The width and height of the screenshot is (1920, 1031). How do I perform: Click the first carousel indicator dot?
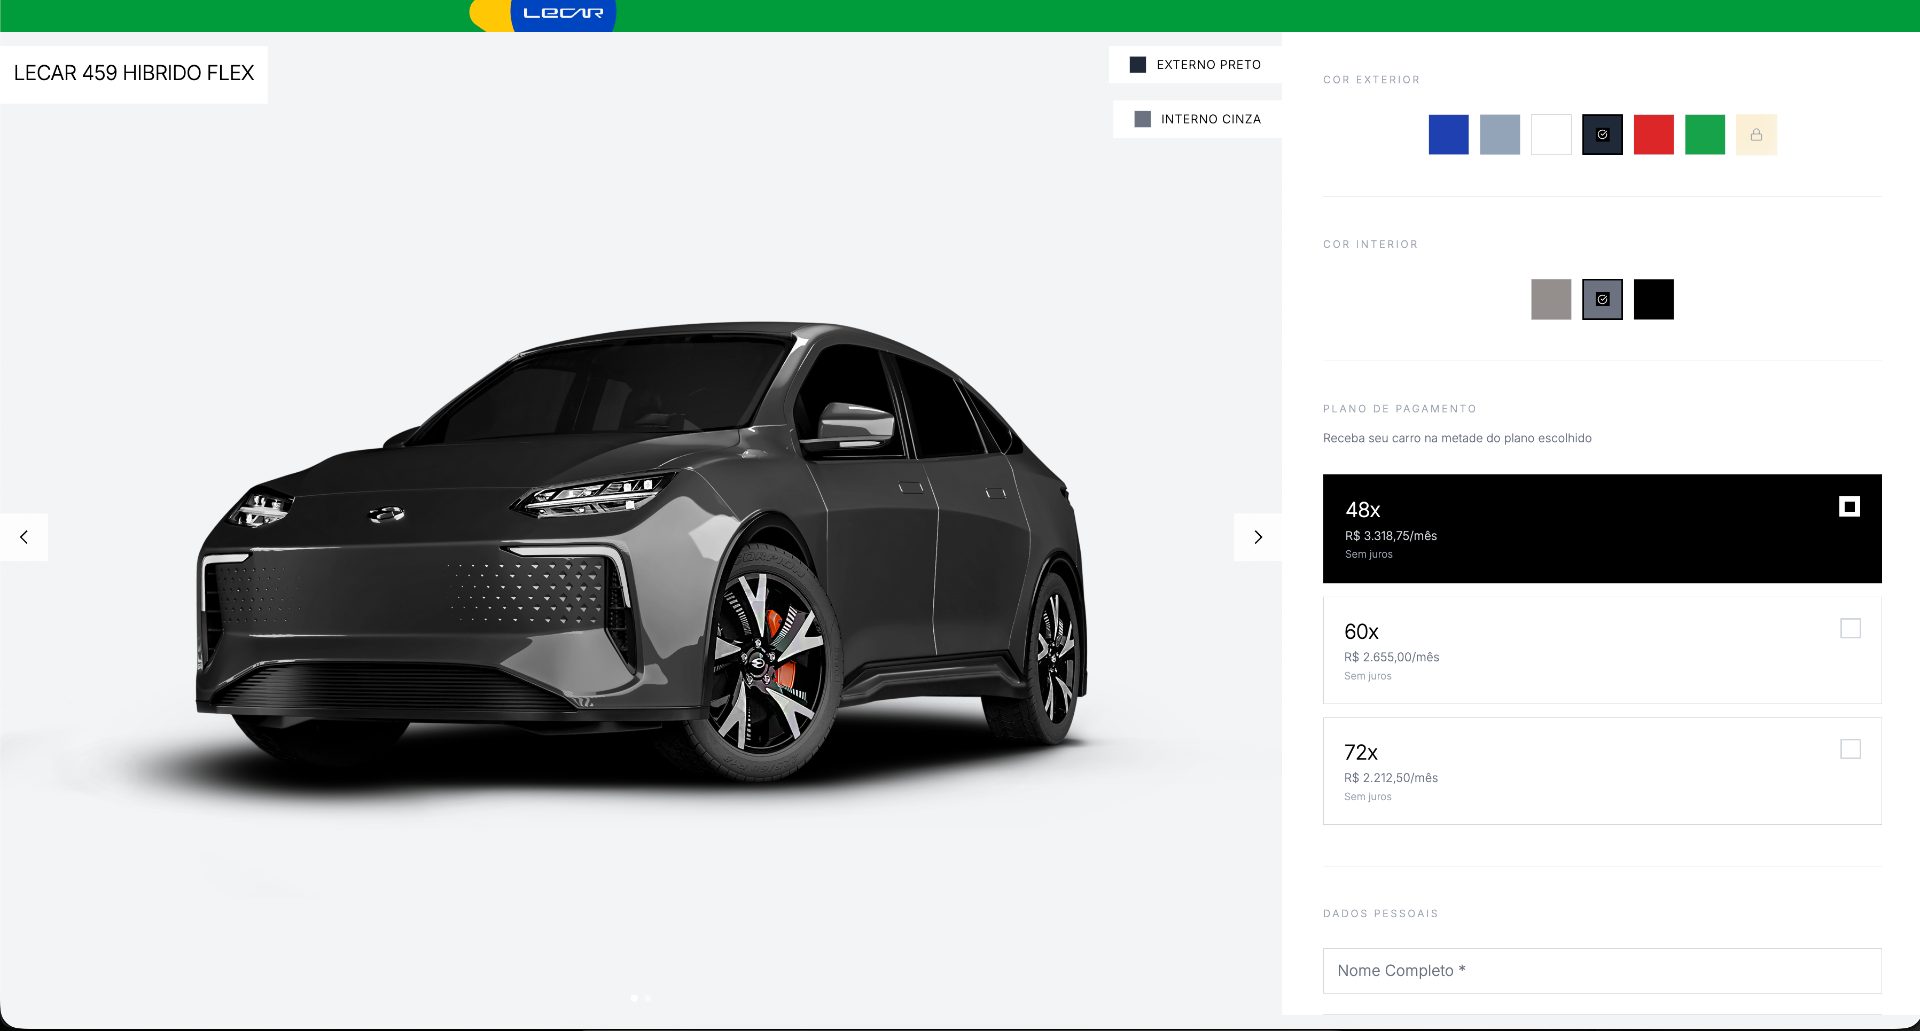[x=634, y=998]
